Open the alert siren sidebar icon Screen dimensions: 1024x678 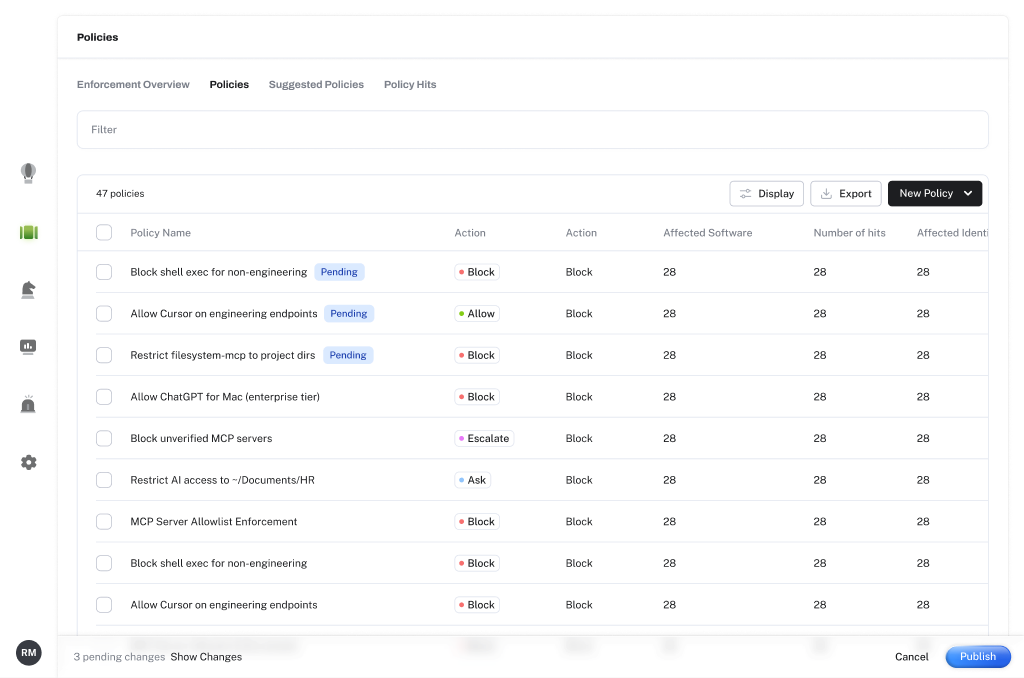tap(28, 404)
